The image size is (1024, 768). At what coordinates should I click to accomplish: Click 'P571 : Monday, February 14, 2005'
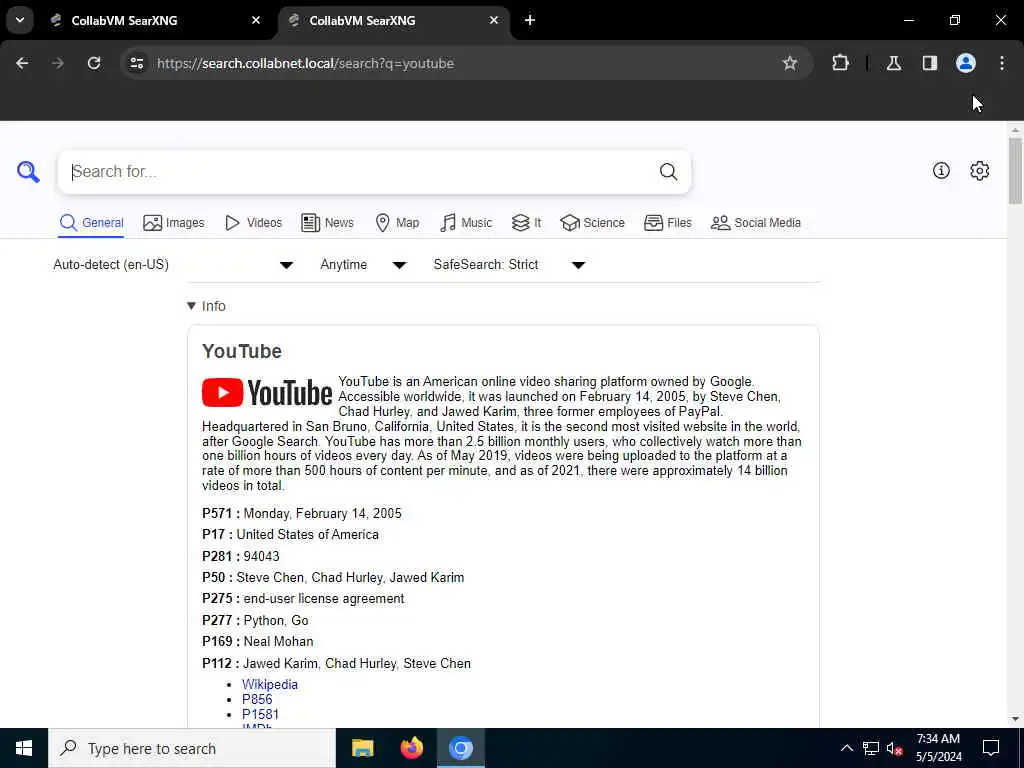point(302,513)
